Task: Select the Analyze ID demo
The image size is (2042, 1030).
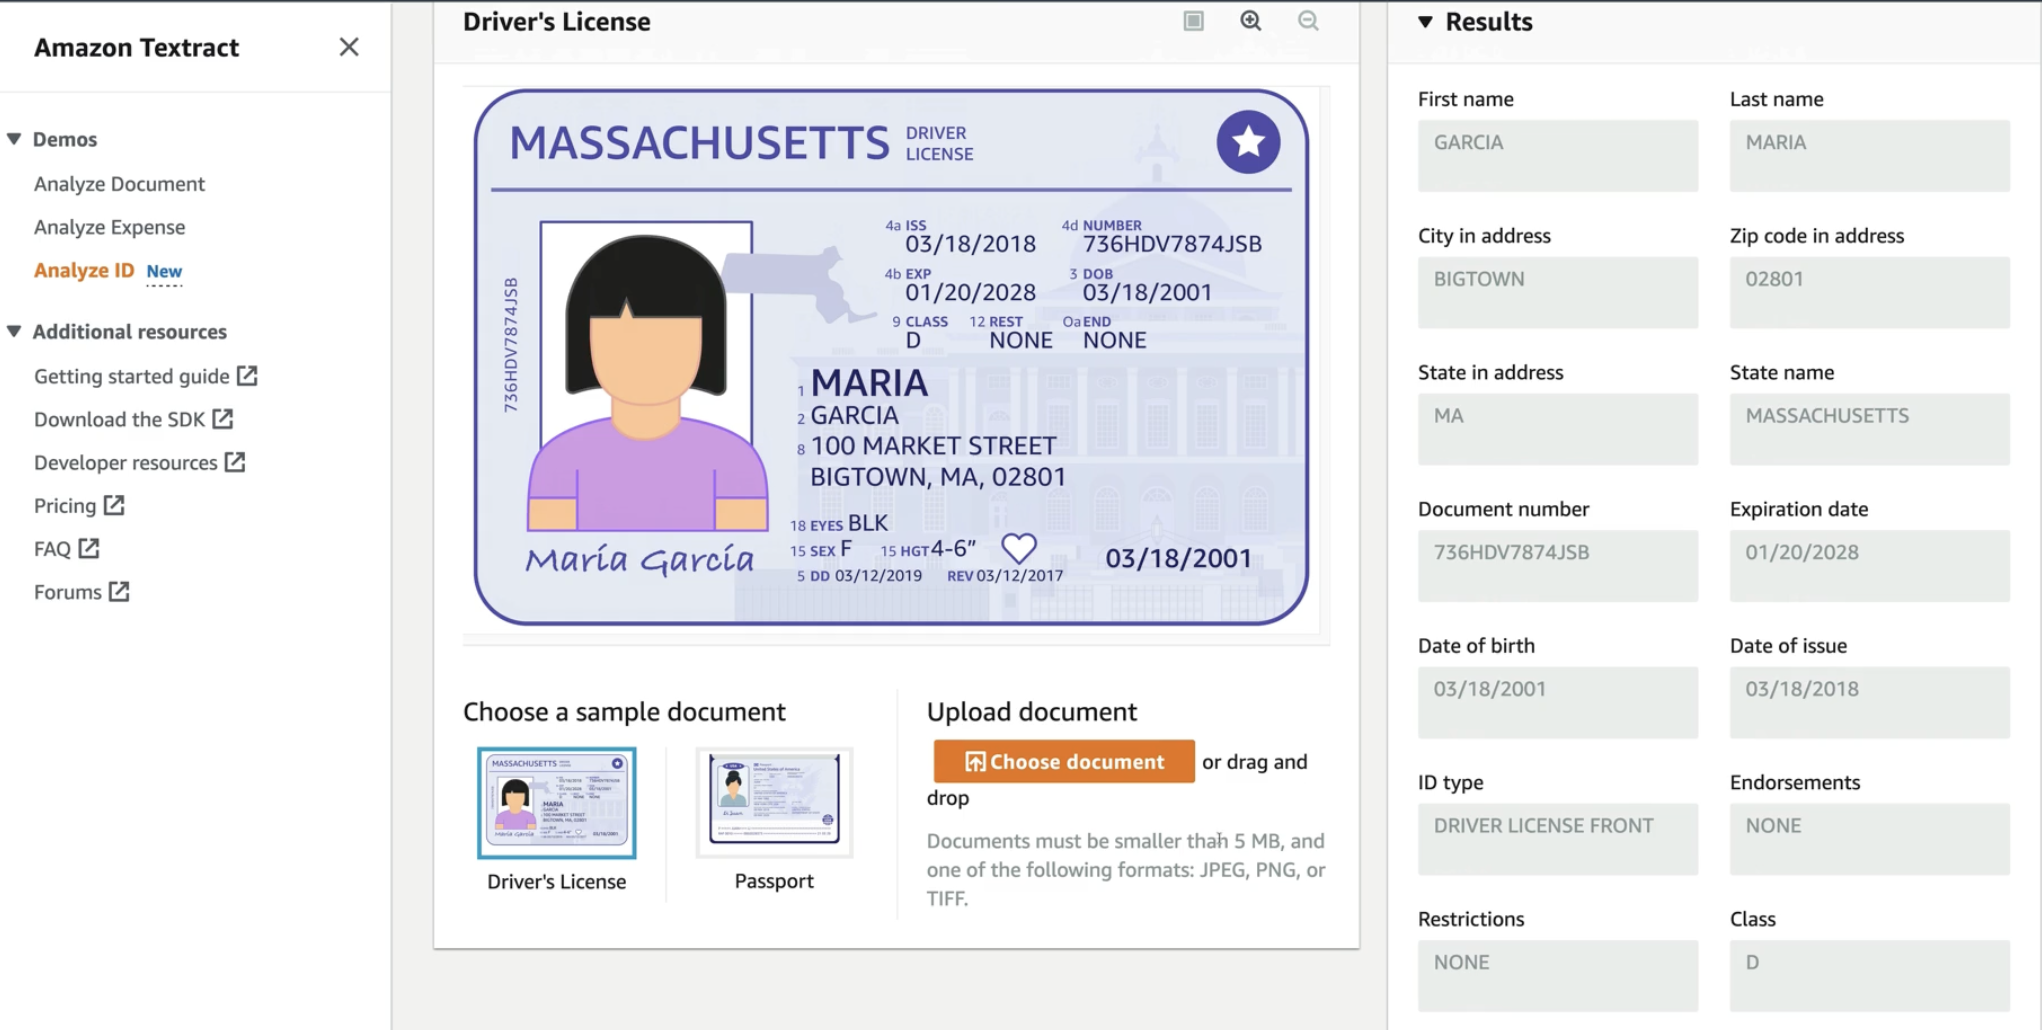Action: [x=84, y=270]
